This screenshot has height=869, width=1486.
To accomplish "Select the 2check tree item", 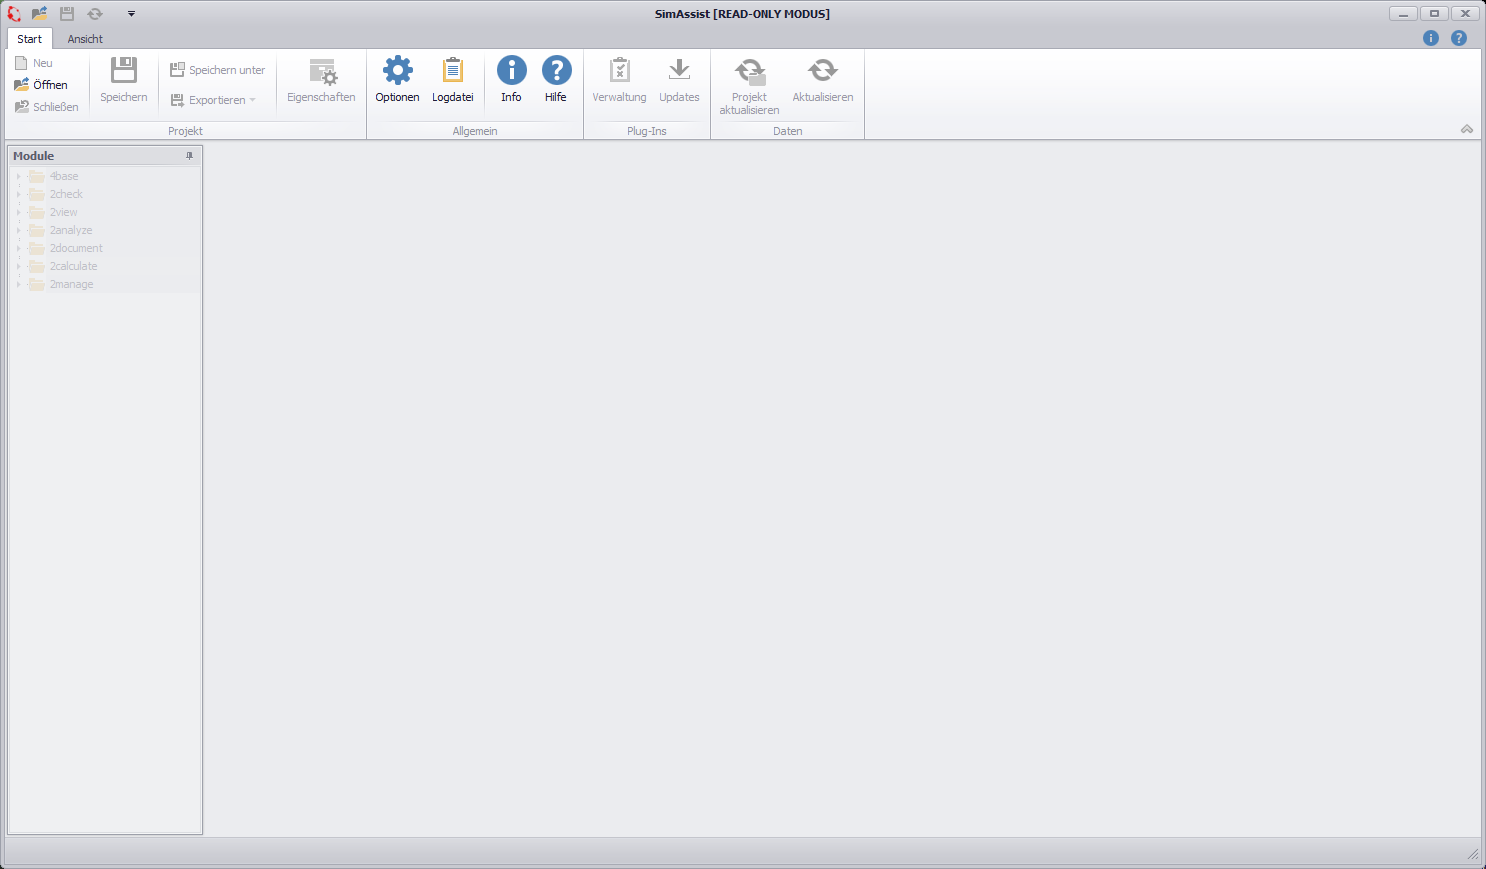I will tap(66, 194).
